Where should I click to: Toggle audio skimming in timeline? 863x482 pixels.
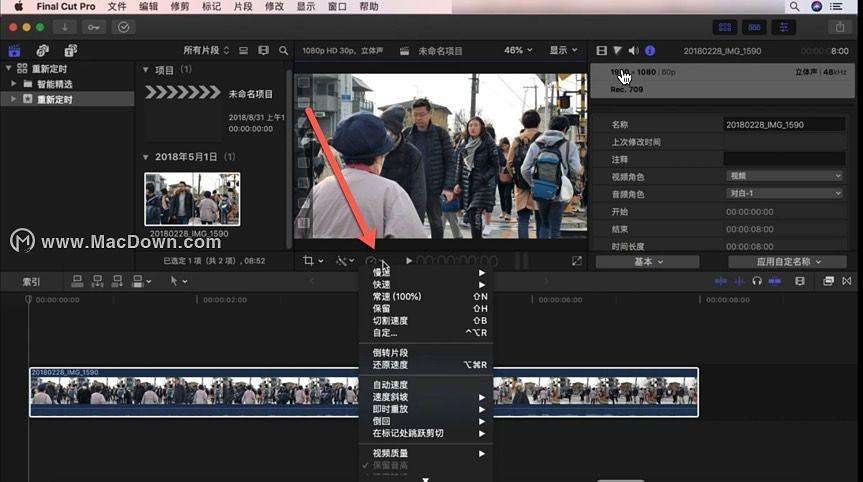pyautogui.click(x=739, y=281)
